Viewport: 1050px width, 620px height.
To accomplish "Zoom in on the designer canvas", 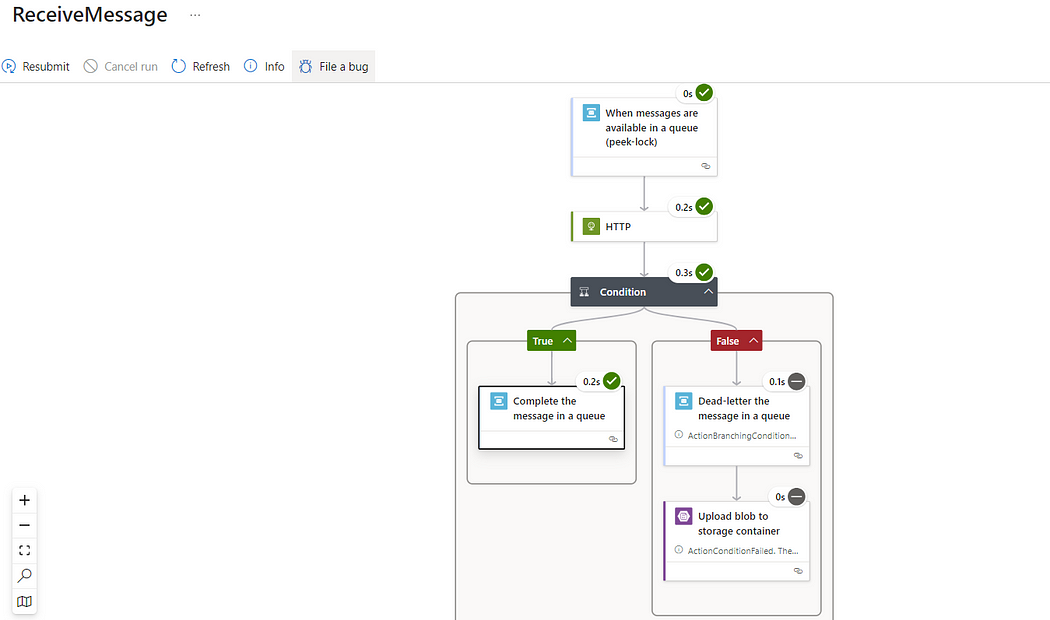I will tap(25, 500).
